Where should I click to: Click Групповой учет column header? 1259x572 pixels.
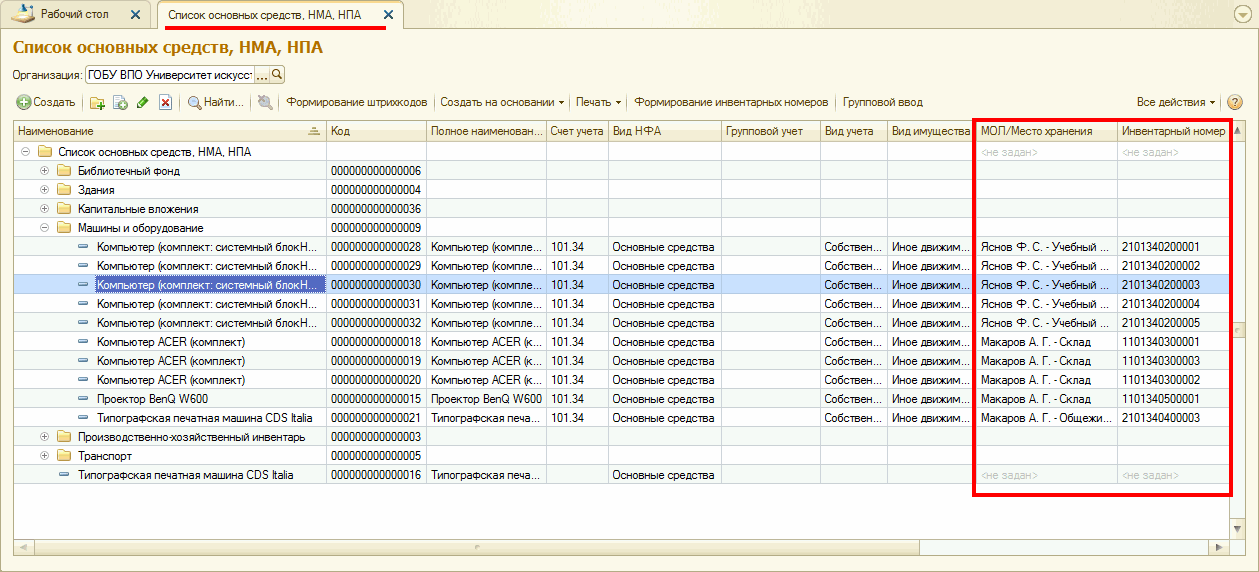coord(771,132)
